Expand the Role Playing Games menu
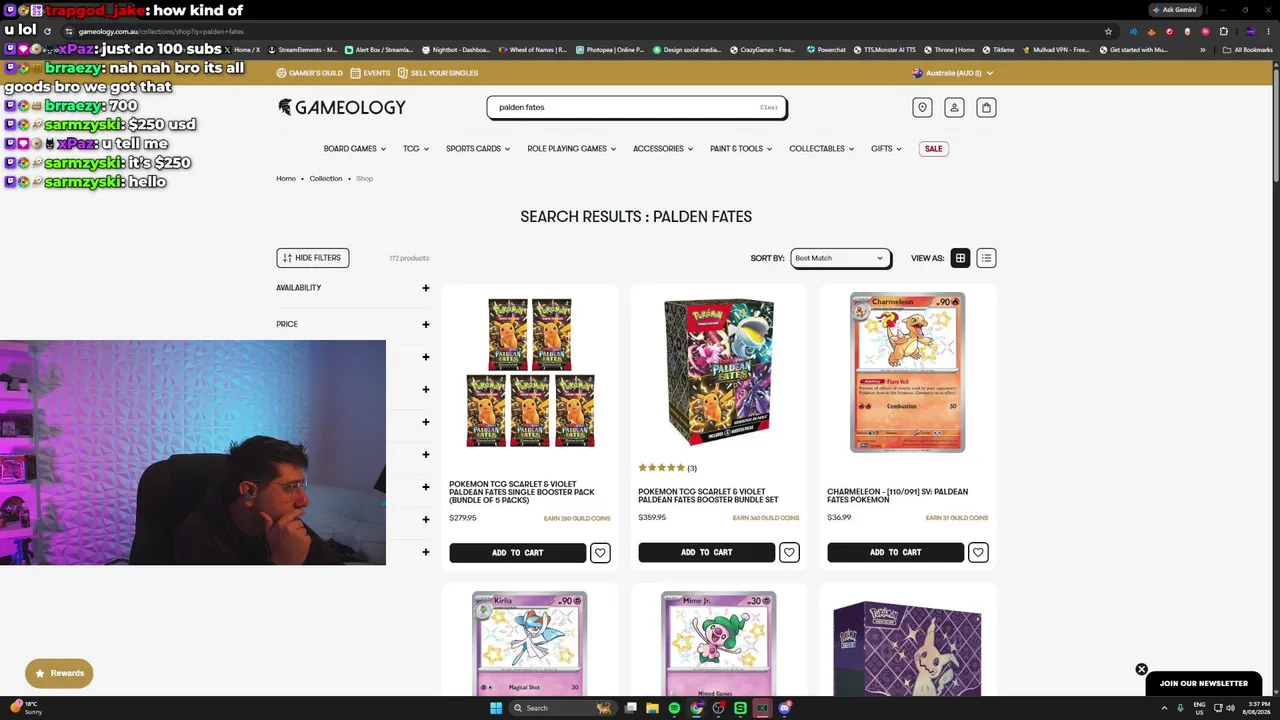Screen dimensions: 1280x720 click(x=571, y=149)
